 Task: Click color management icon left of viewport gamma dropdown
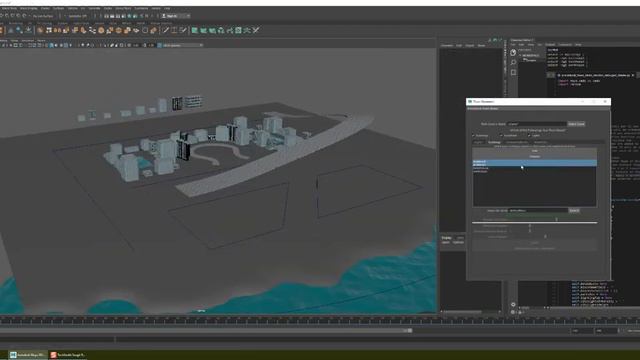(x=160, y=45)
